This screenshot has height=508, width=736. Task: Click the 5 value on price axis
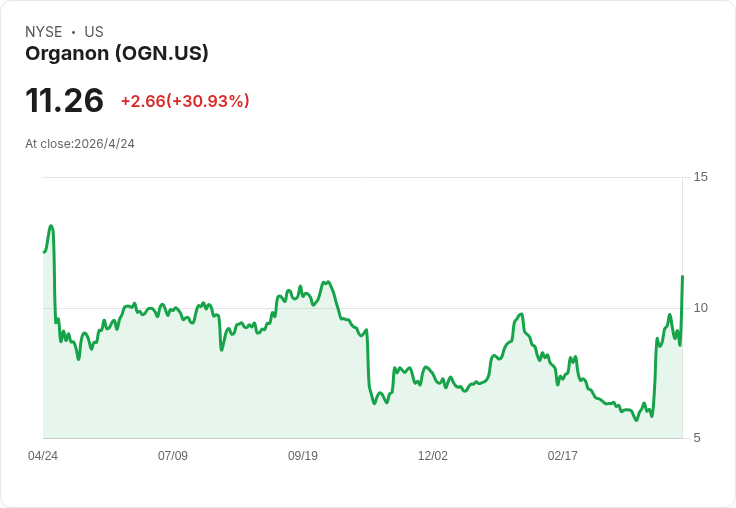[x=697, y=438]
